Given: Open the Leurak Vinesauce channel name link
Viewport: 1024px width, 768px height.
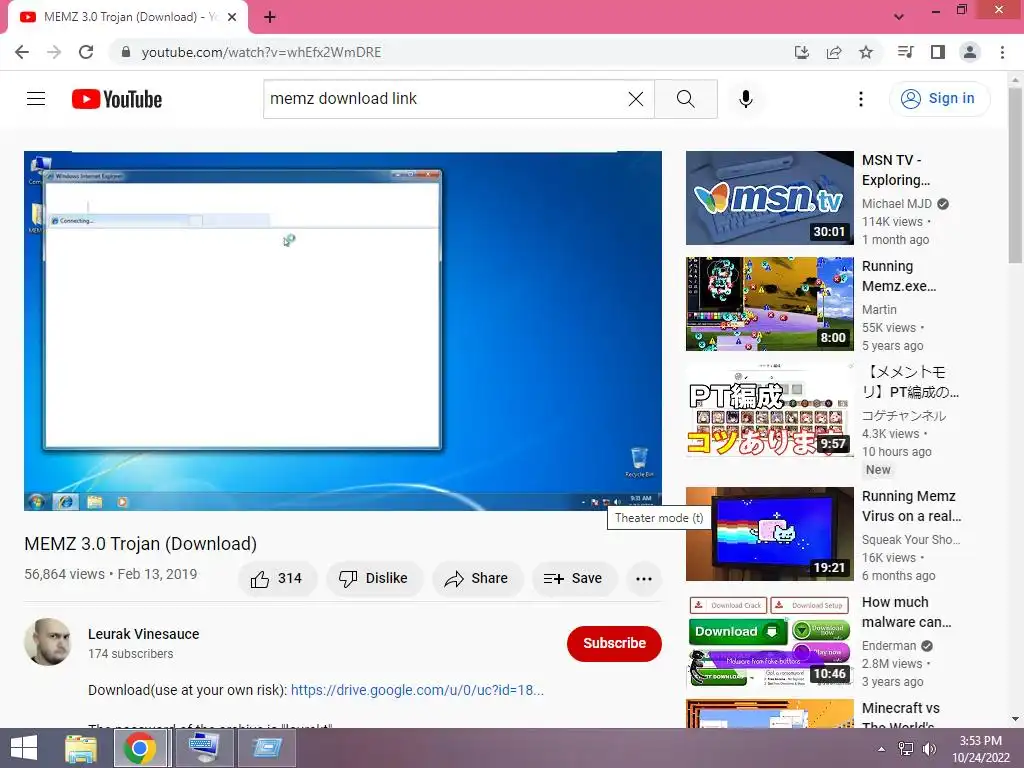Looking at the screenshot, I should click(x=144, y=633).
